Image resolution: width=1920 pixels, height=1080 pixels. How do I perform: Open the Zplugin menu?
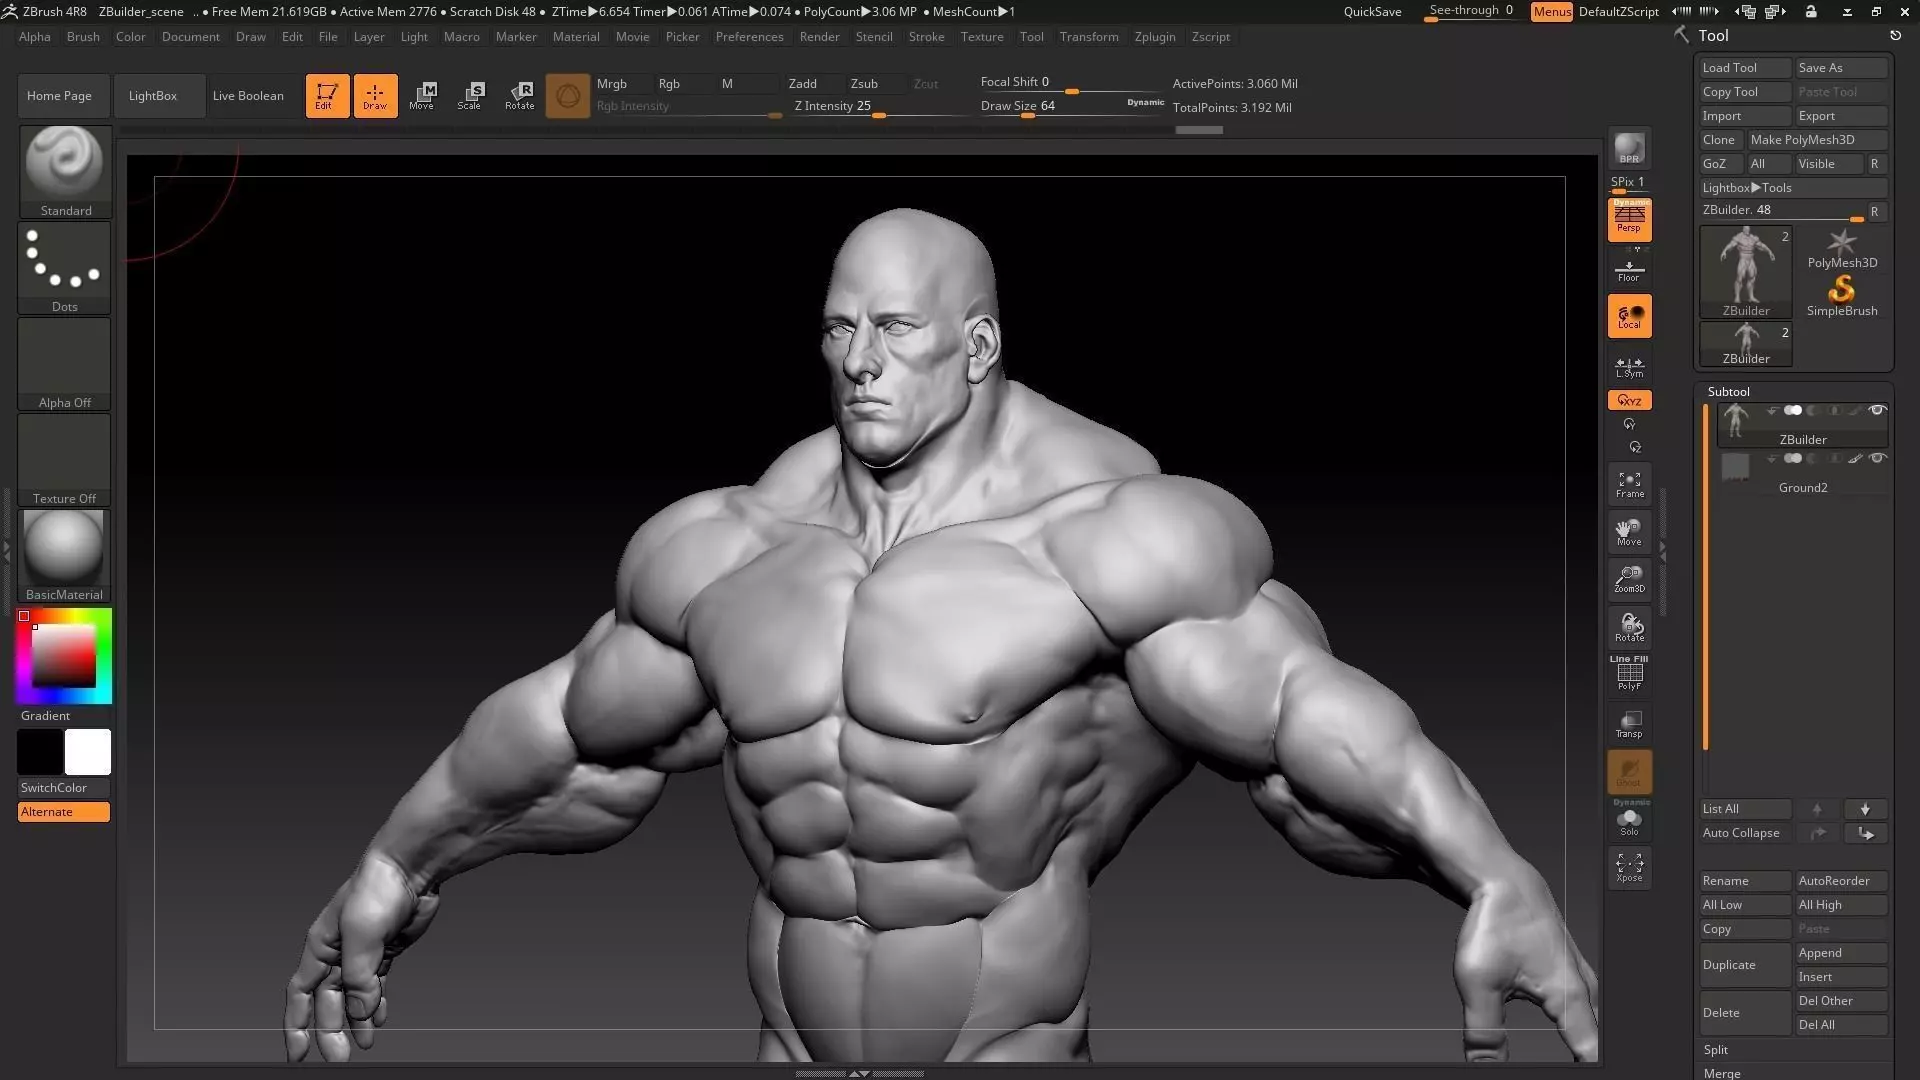pos(1155,37)
